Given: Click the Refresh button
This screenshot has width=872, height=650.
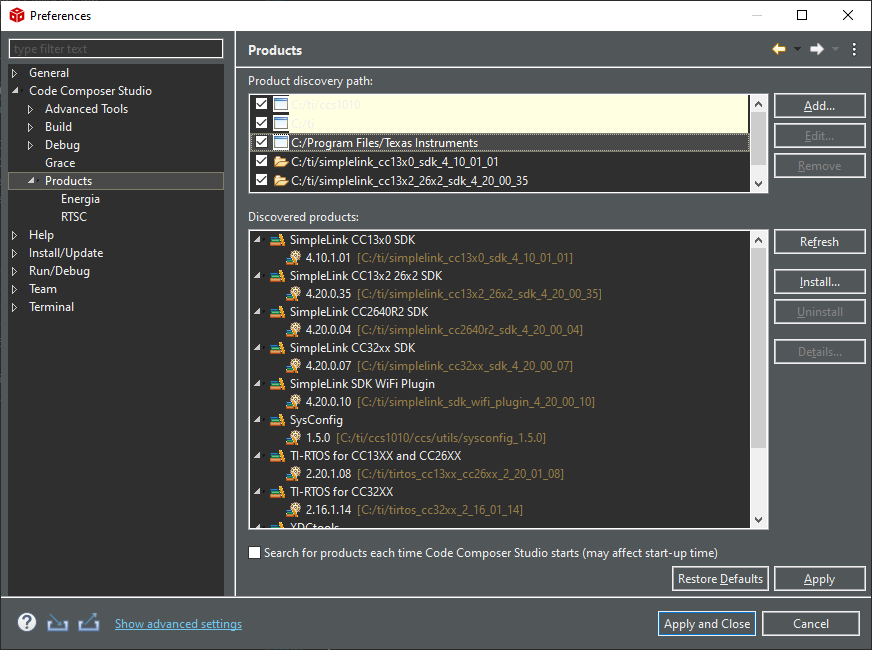Looking at the screenshot, I should click(x=819, y=242).
